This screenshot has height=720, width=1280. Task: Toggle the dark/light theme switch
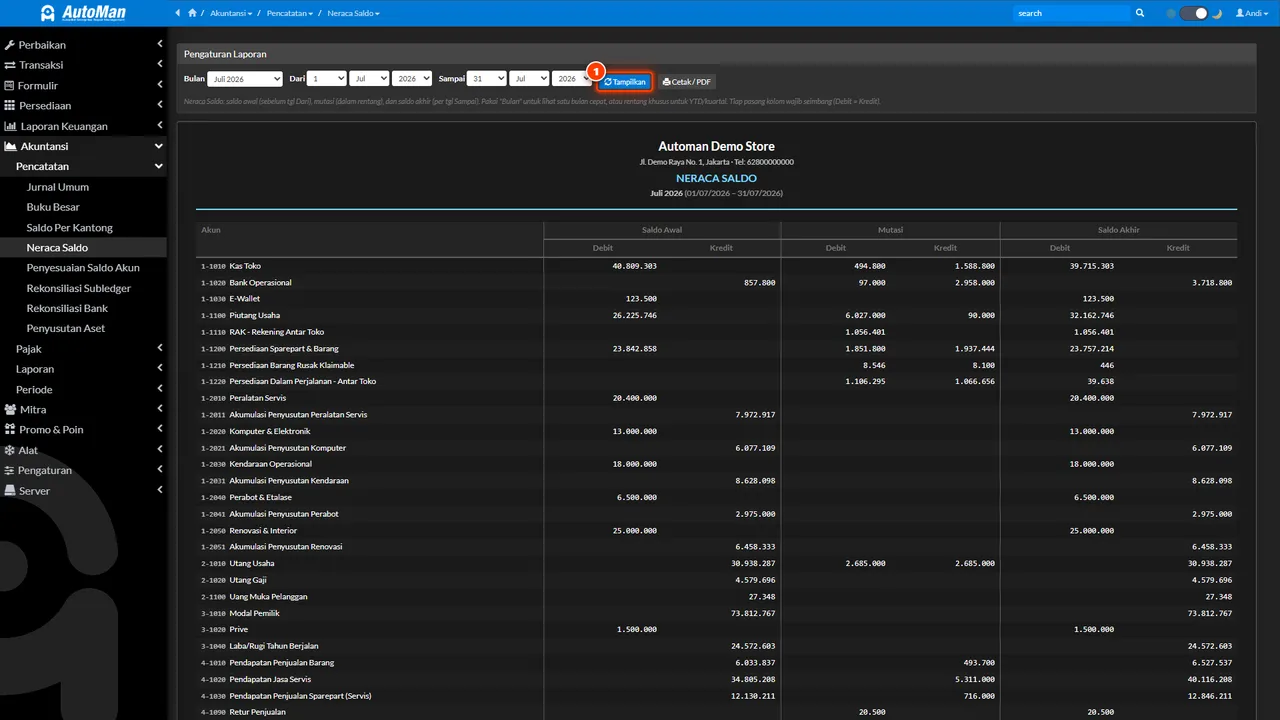pyautogui.click(x=1194, y=13)
